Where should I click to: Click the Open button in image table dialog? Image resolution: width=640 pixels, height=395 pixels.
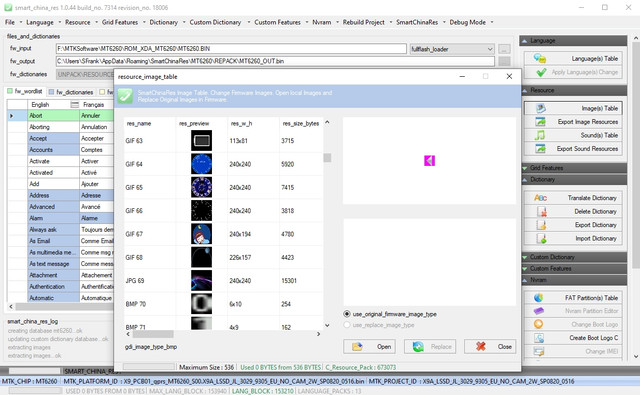coord(369,346)
